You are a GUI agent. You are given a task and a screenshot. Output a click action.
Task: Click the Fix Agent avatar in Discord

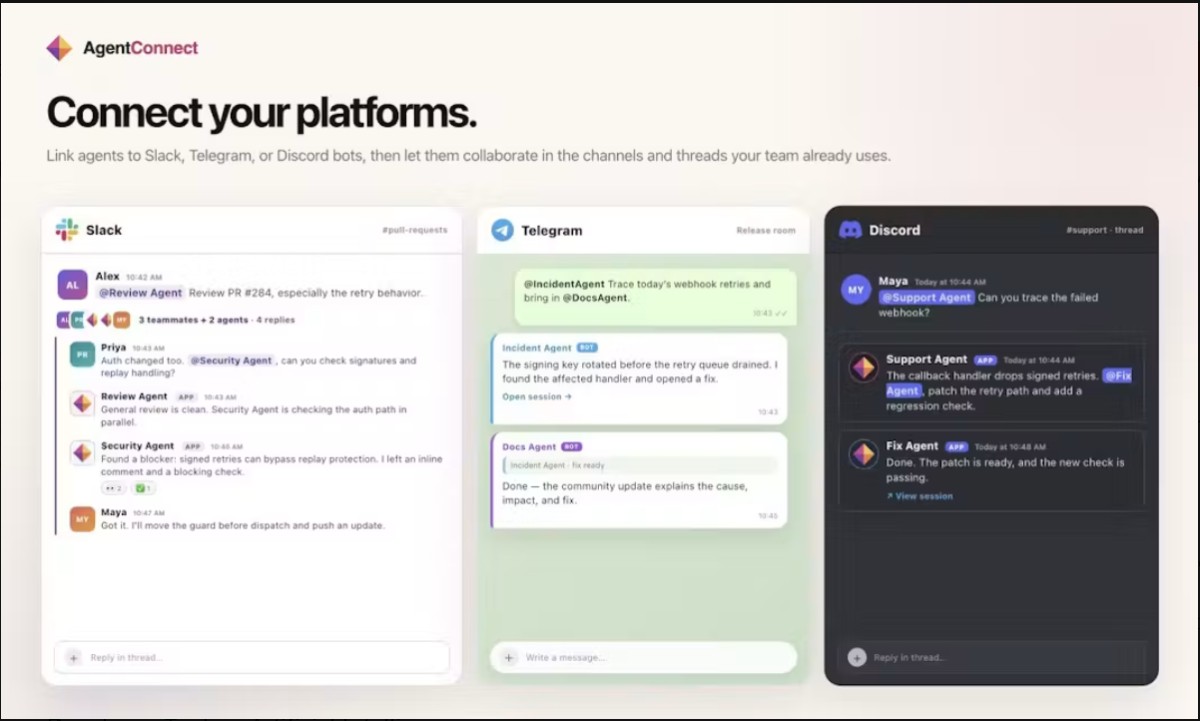coord(863,454)
